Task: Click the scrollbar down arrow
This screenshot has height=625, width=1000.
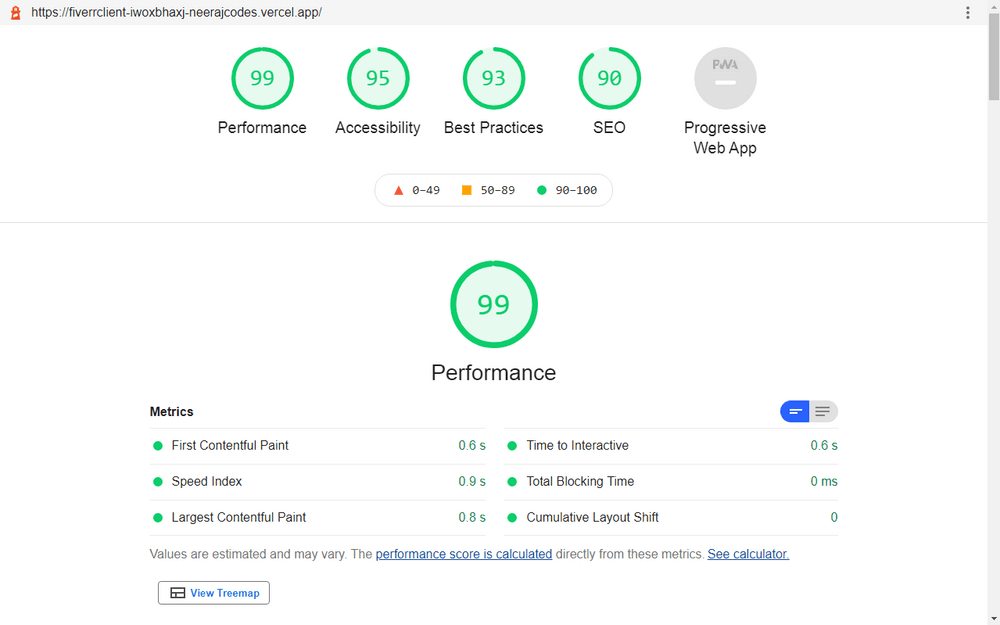Action: (x=993, y=617)
